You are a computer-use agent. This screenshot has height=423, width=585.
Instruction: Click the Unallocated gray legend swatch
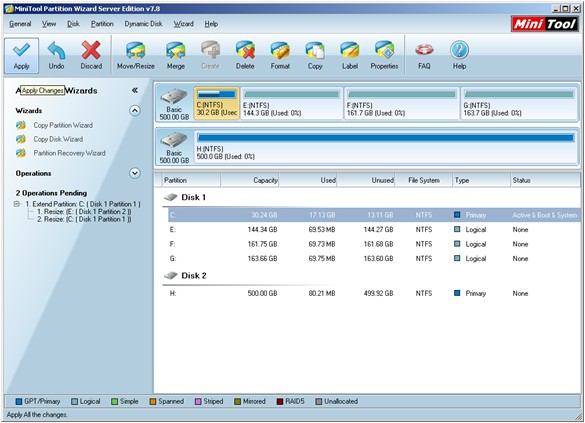pos(318,401)
